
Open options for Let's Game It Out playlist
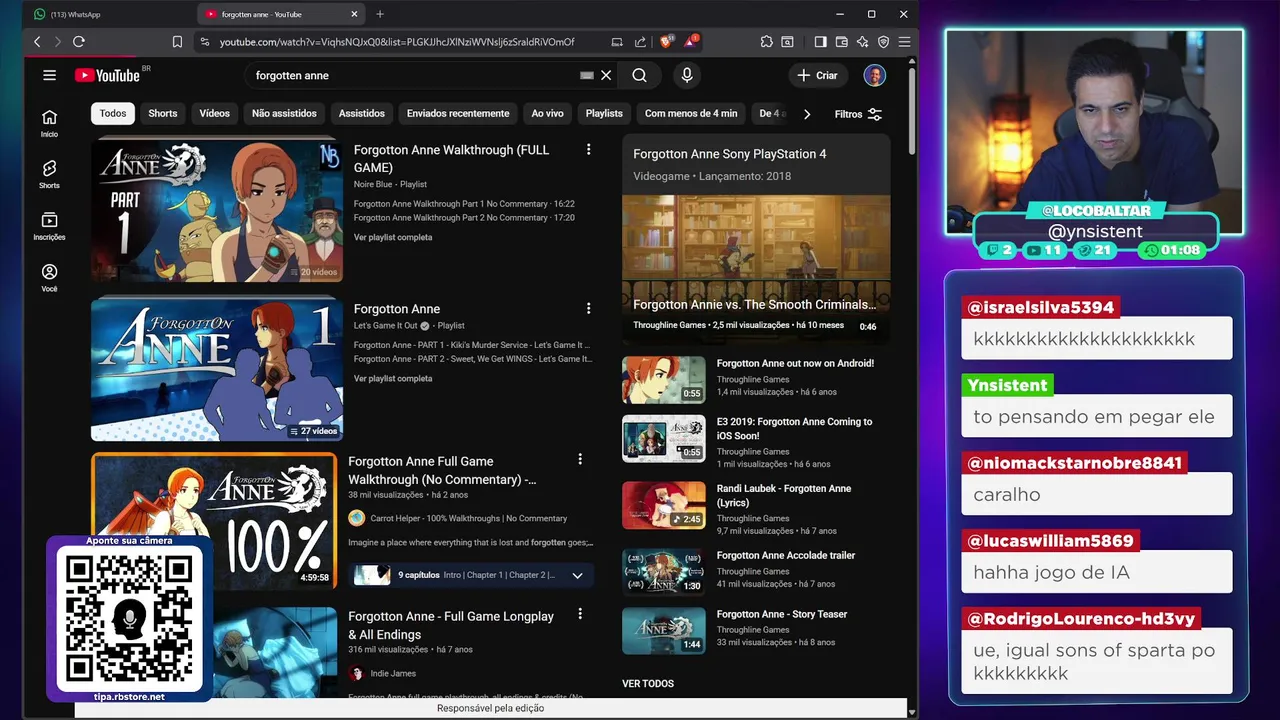tap(588, 308)
